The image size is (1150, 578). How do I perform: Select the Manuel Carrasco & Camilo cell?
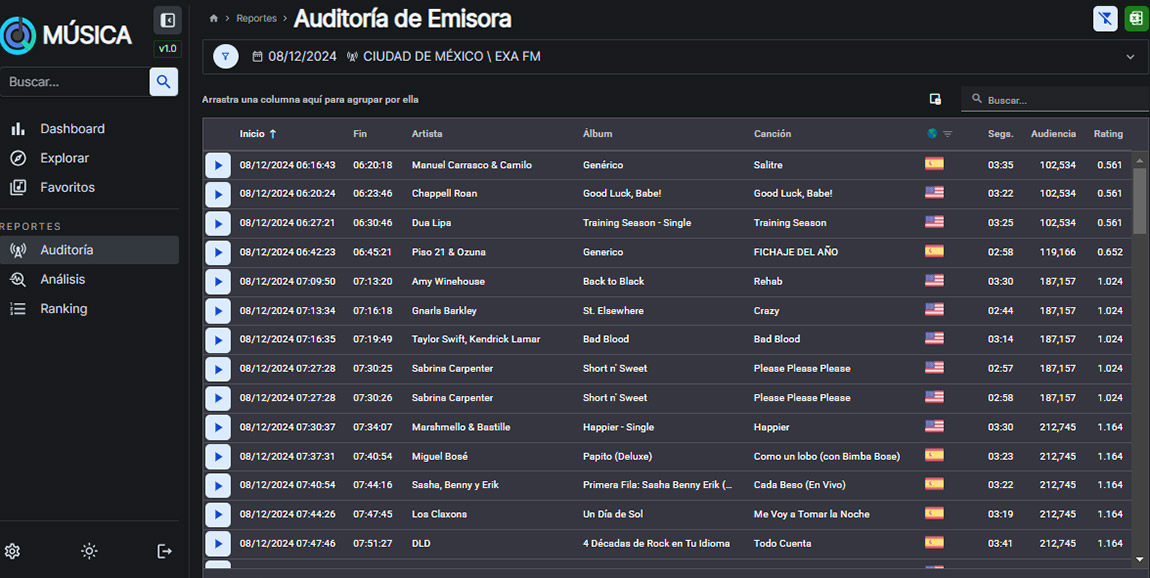[x=472, y=165]
